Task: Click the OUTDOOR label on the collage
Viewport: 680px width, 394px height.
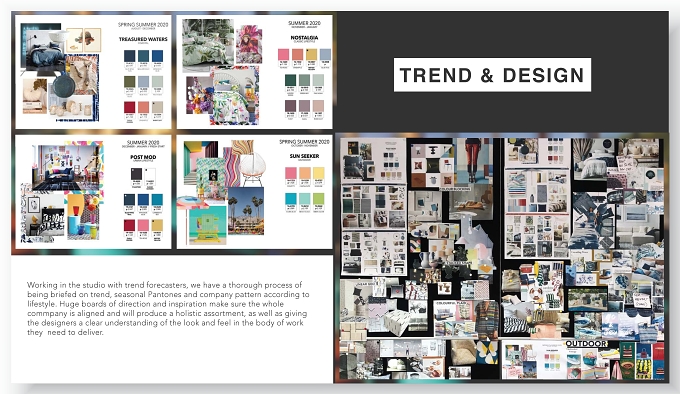Action: [586, 343]
